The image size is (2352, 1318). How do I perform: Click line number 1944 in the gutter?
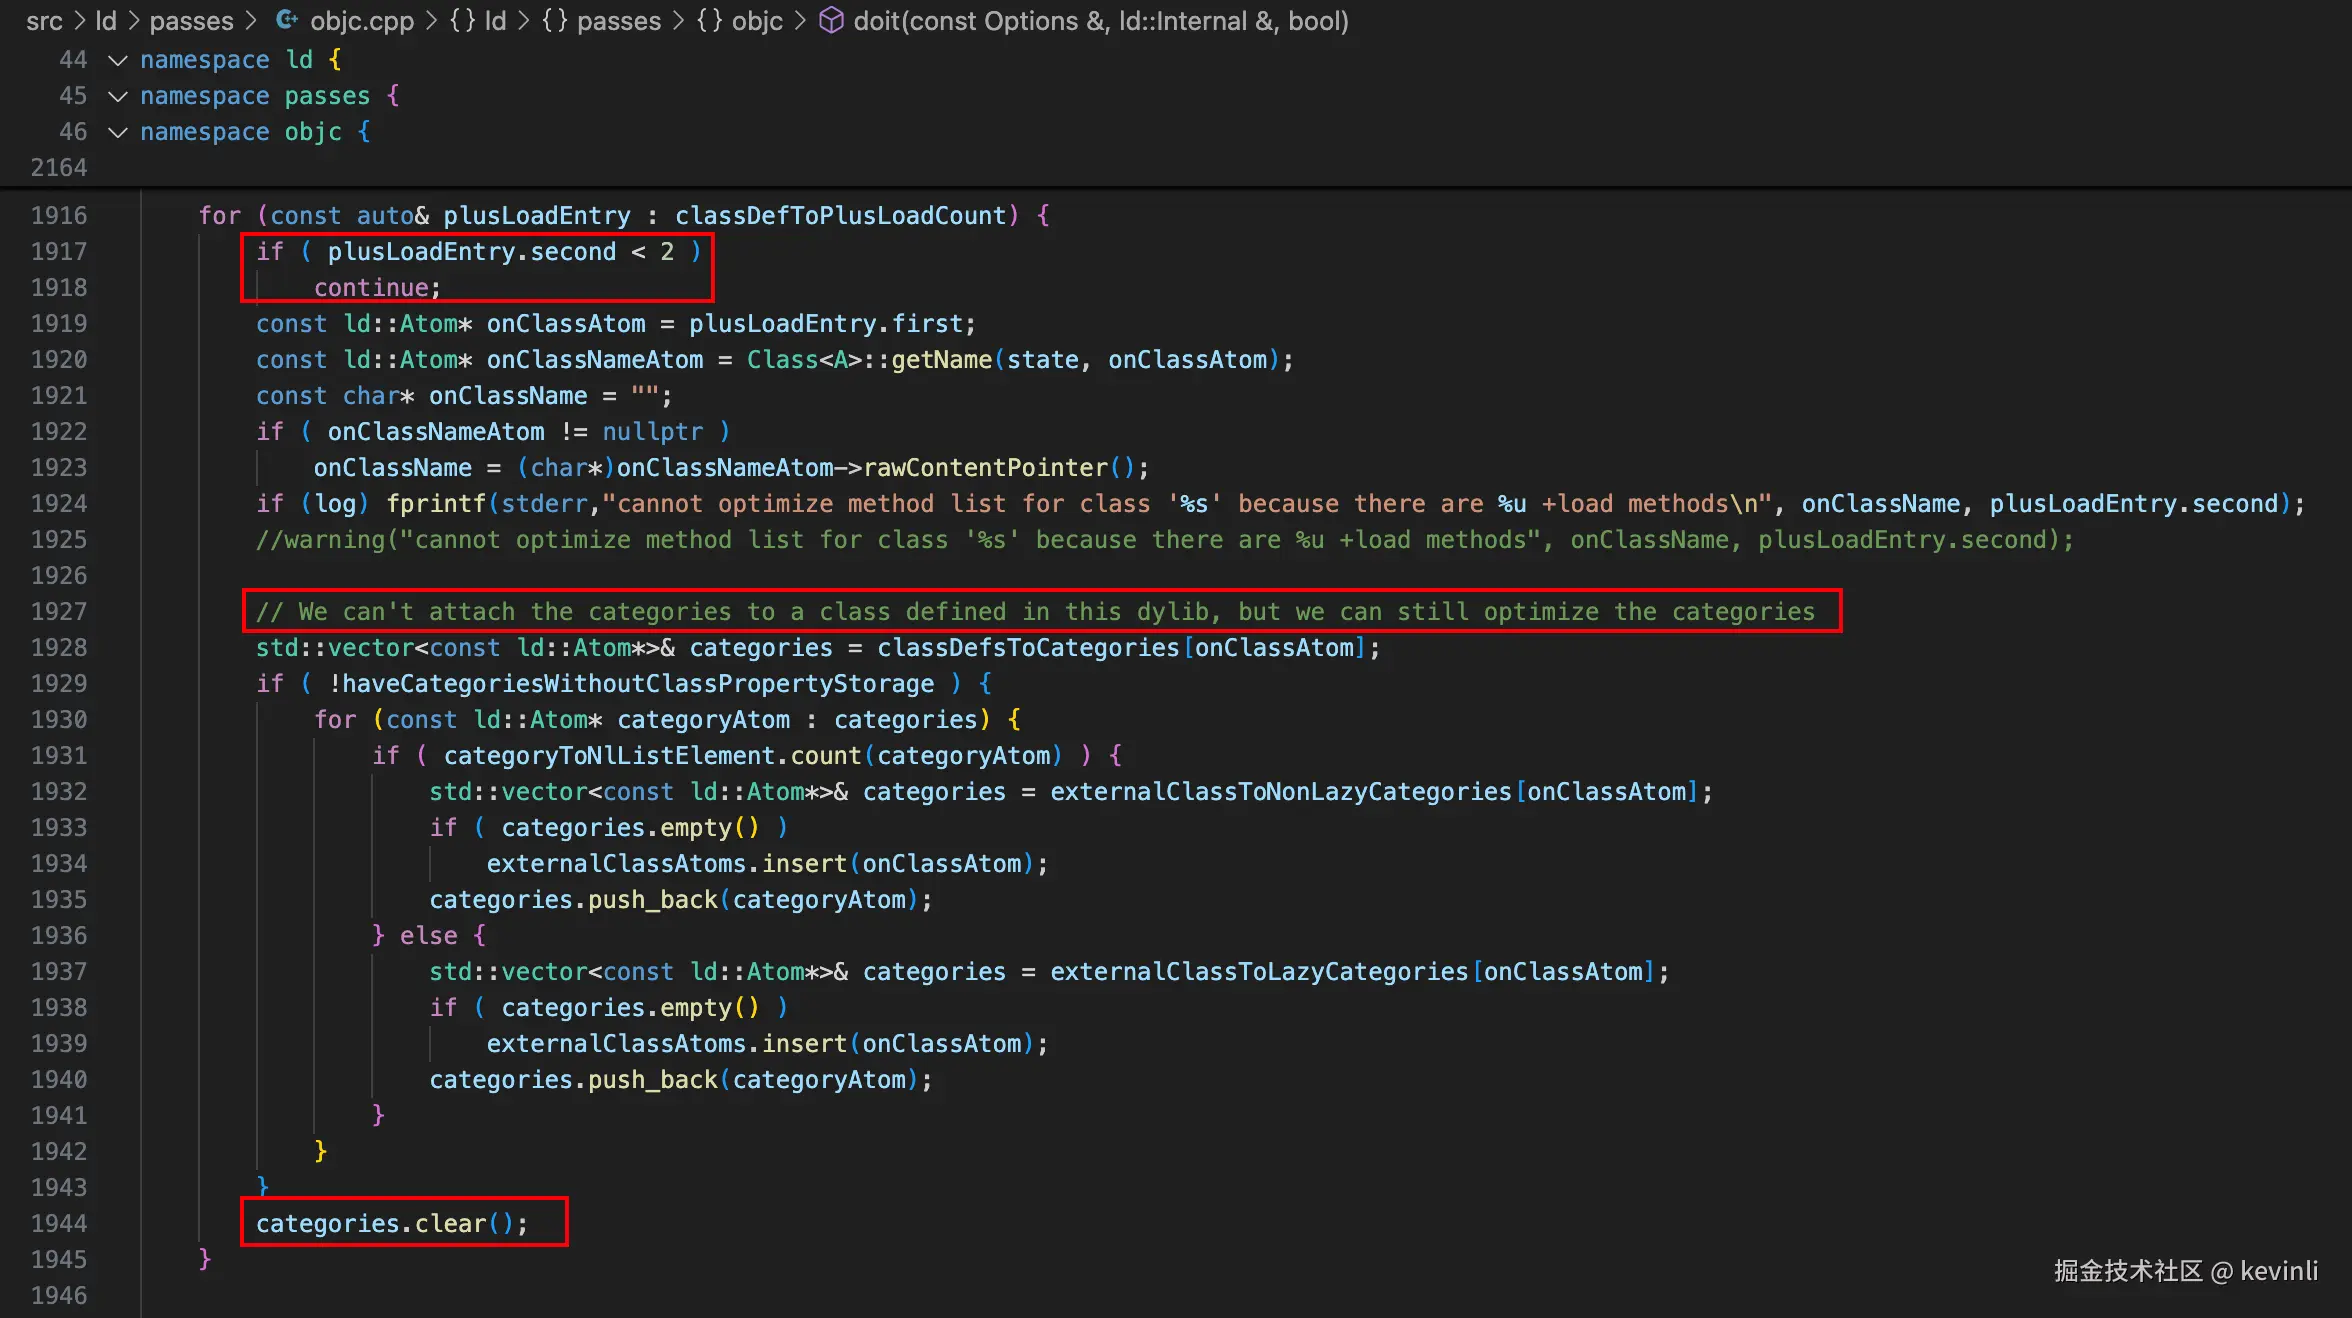pyautogui.click(x=59, y=1223)
